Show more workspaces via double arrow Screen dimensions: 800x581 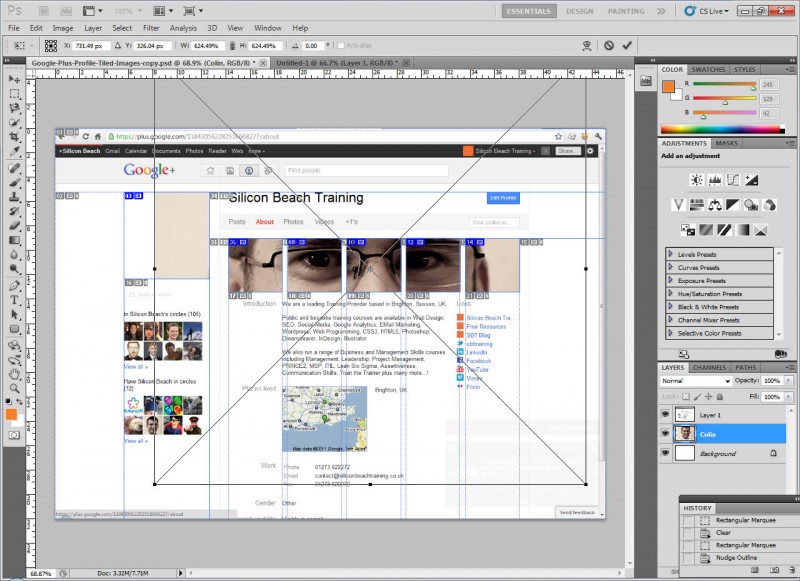(661, 11)
